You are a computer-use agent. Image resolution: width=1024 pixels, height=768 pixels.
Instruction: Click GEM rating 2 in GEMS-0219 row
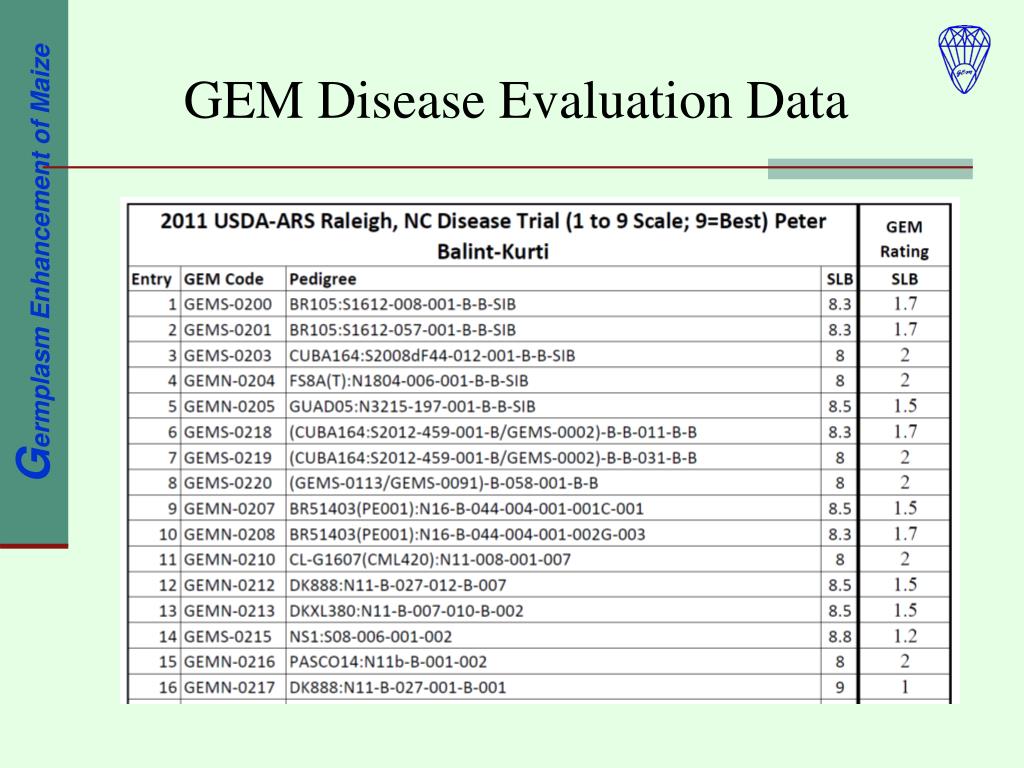coord(905,457)
